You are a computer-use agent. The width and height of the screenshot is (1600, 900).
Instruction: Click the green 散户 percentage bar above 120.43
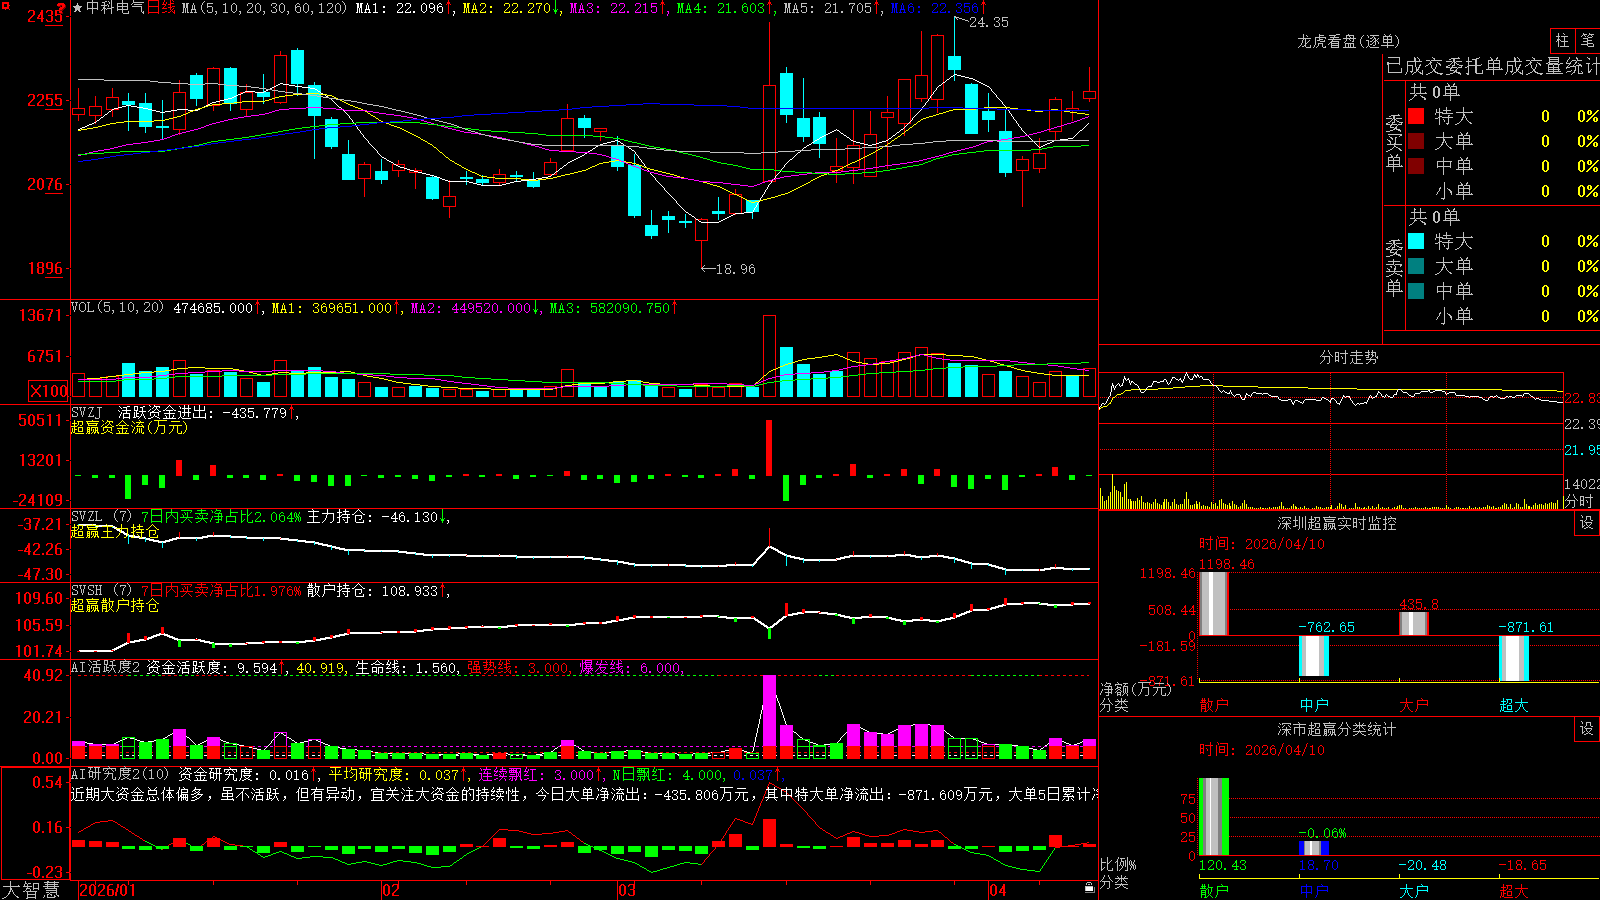point(1214,817)
